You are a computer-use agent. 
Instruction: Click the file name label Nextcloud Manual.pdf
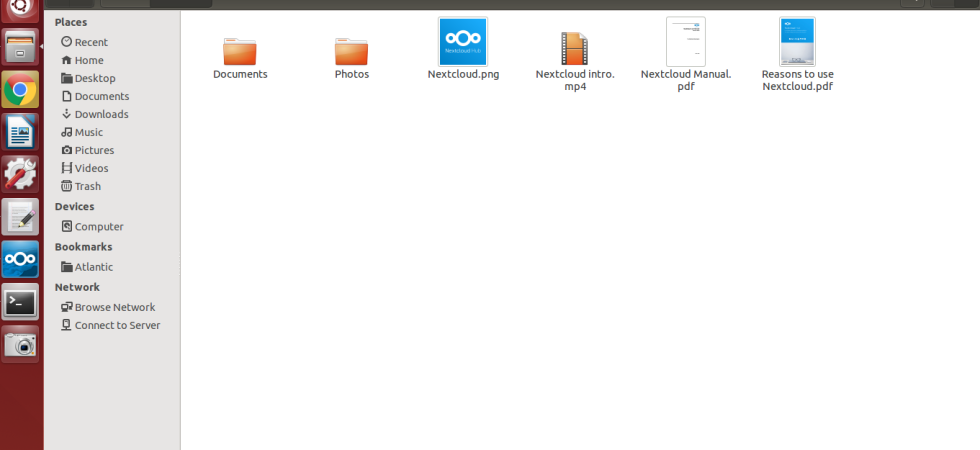pyautogui.click(x=686, y=80)
